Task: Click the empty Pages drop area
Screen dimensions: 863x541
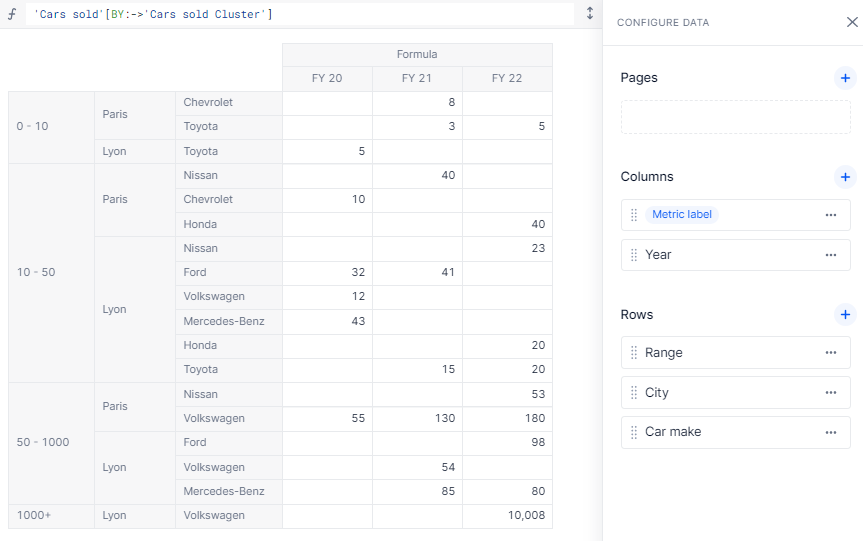Action: point(735,117)
